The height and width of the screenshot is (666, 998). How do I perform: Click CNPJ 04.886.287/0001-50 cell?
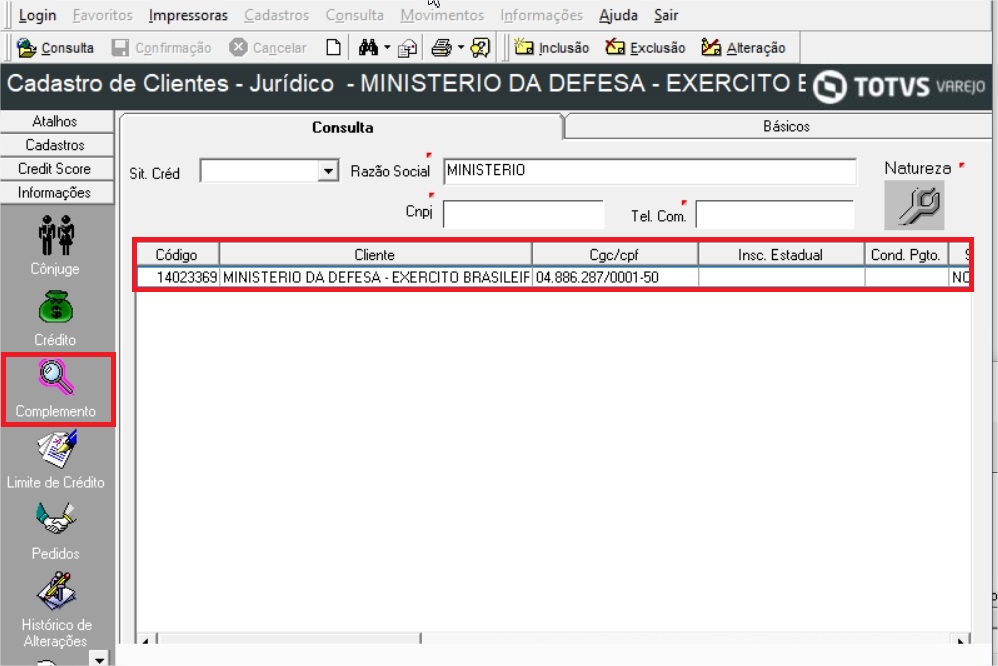pos(615,277)
